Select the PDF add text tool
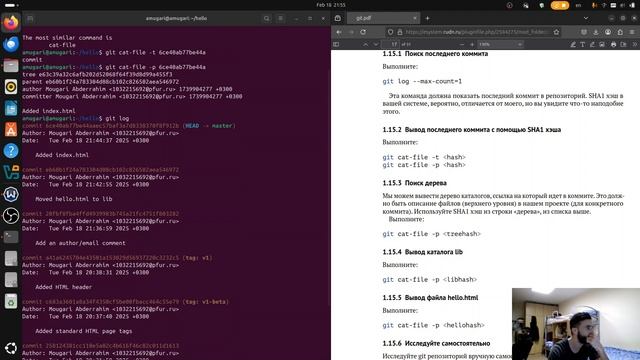This screenshot has width=640, height=360. (x=583, y=44)
